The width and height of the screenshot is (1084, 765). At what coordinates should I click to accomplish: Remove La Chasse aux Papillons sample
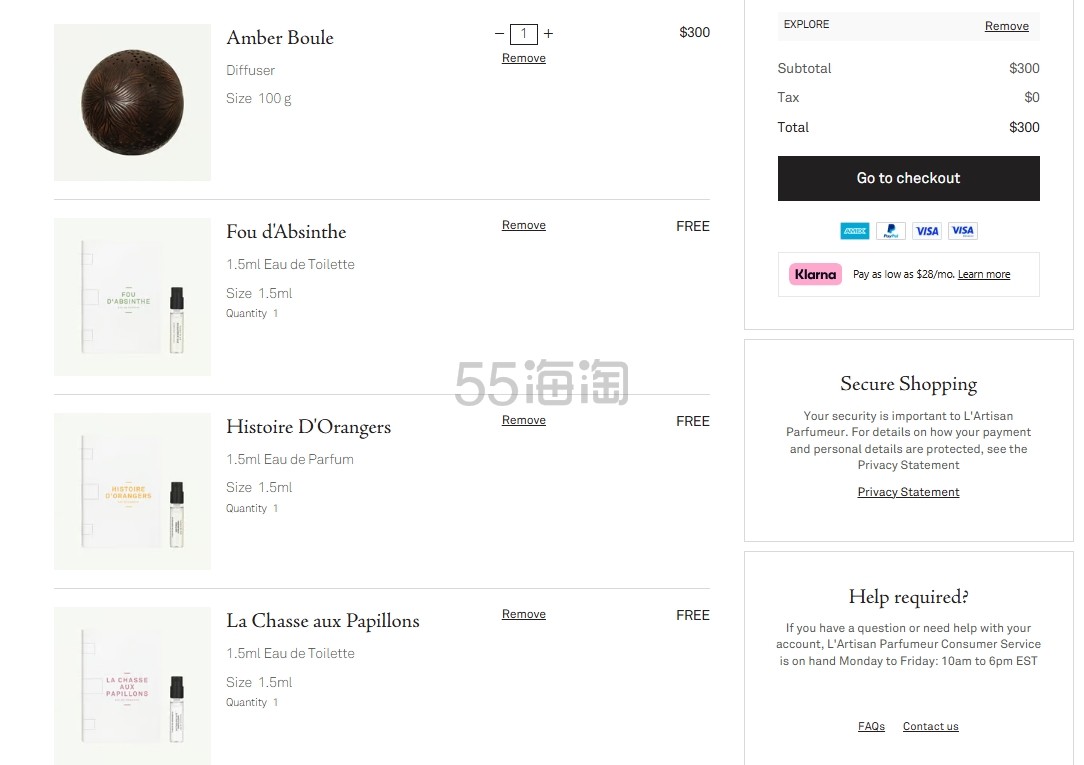(x=524, y=614)
